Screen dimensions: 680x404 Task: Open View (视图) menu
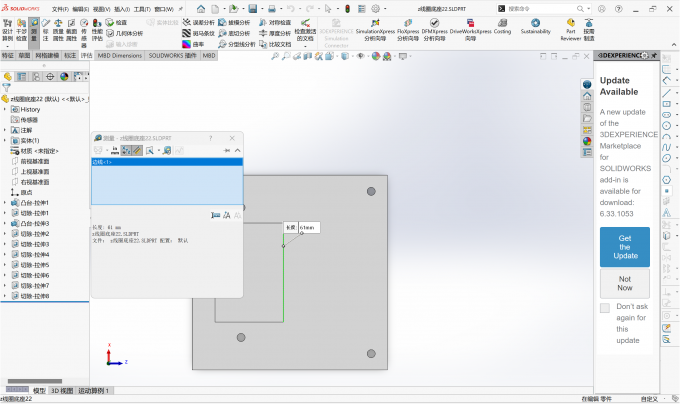(x=101, y=9)
